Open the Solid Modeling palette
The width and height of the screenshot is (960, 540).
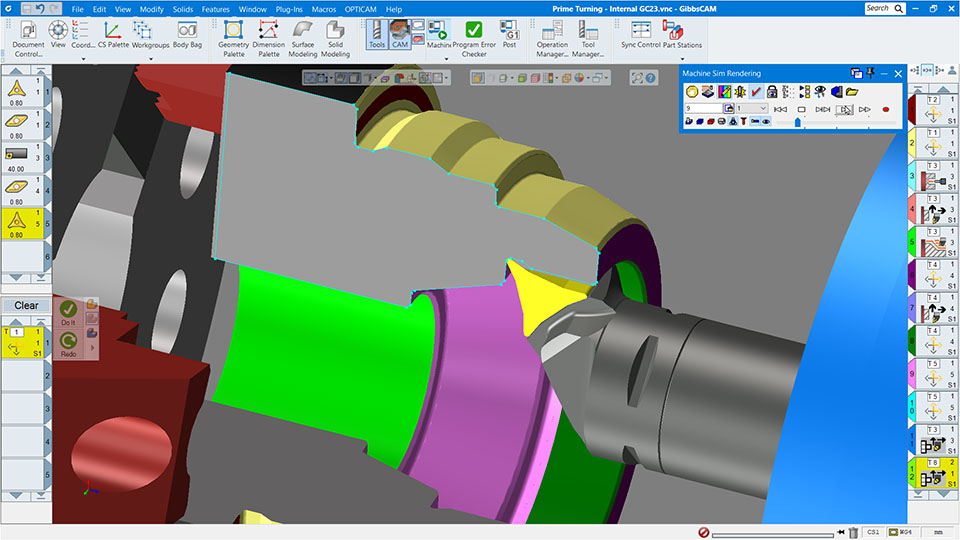pyautogui.click(x=335, y=39)
